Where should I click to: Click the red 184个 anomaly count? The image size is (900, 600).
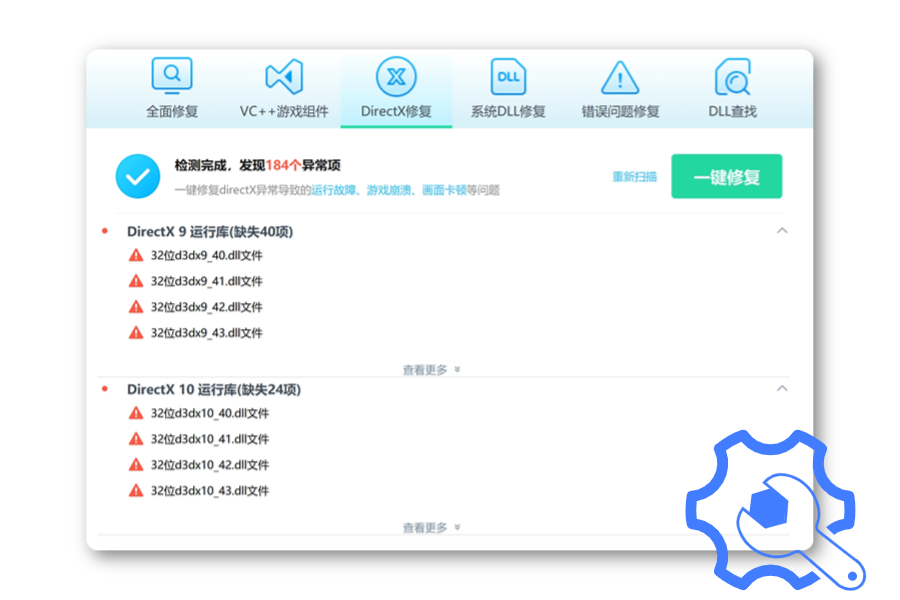(284, 165)
